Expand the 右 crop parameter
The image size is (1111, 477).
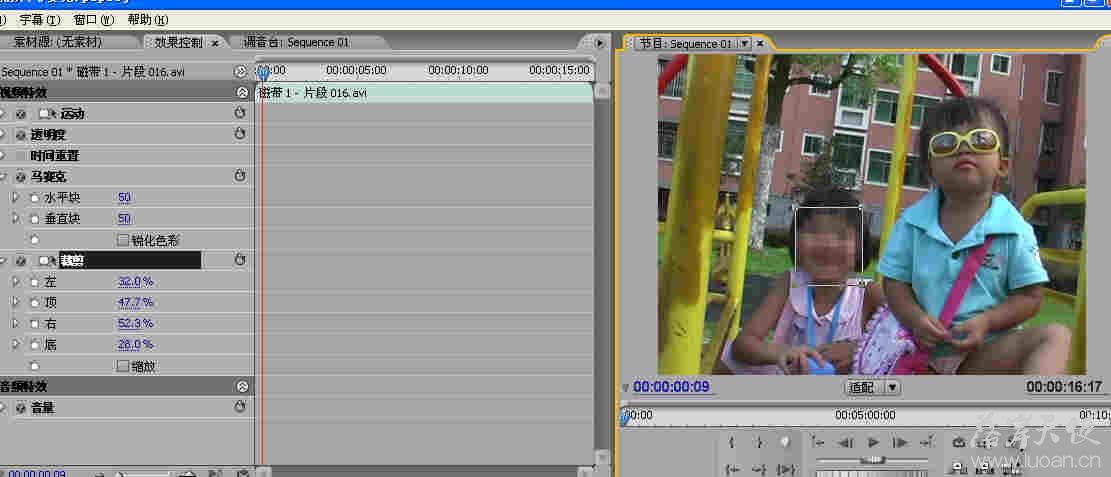click(x=16, y=324)
